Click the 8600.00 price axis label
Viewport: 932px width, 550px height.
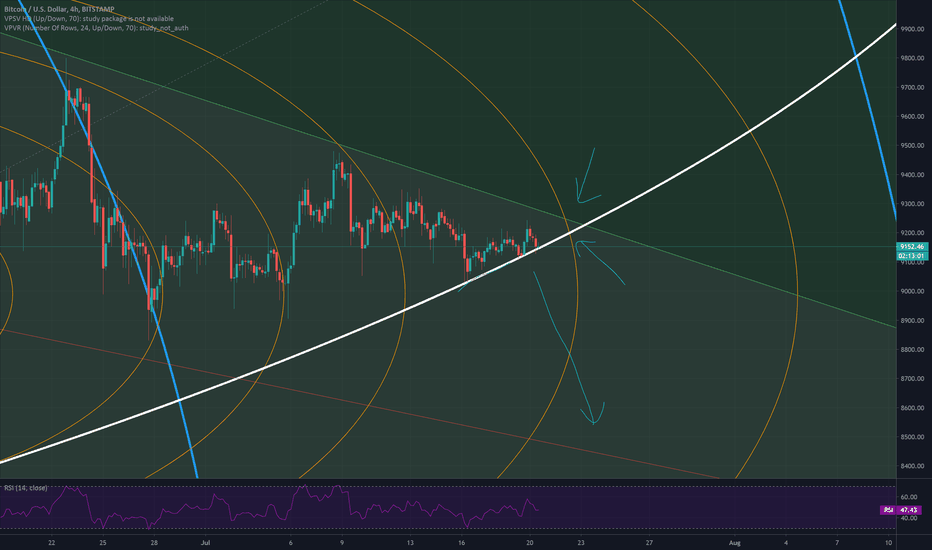pyautogui.click(x=912, y=408)
